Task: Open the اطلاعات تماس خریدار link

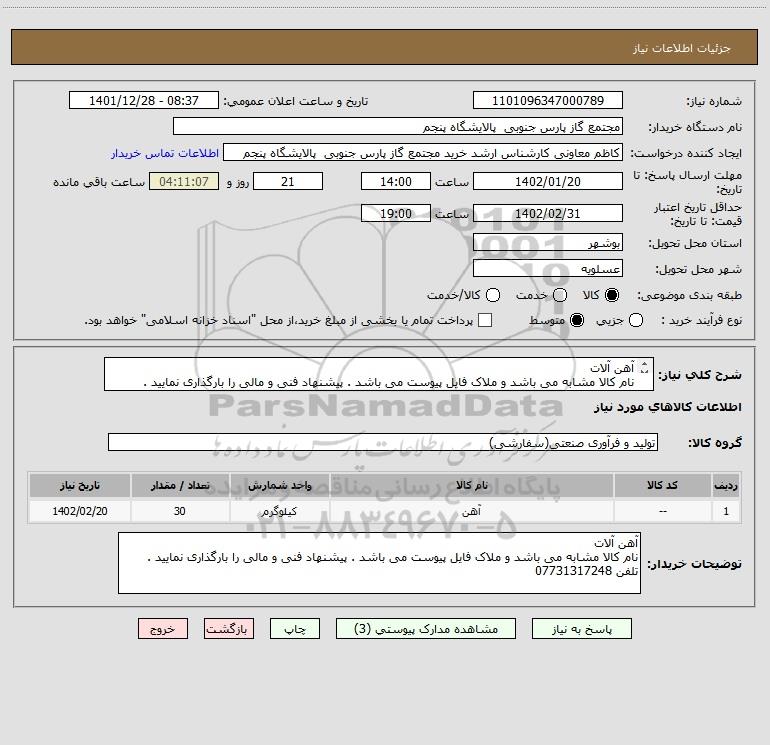Action: [x=165, y=153]
